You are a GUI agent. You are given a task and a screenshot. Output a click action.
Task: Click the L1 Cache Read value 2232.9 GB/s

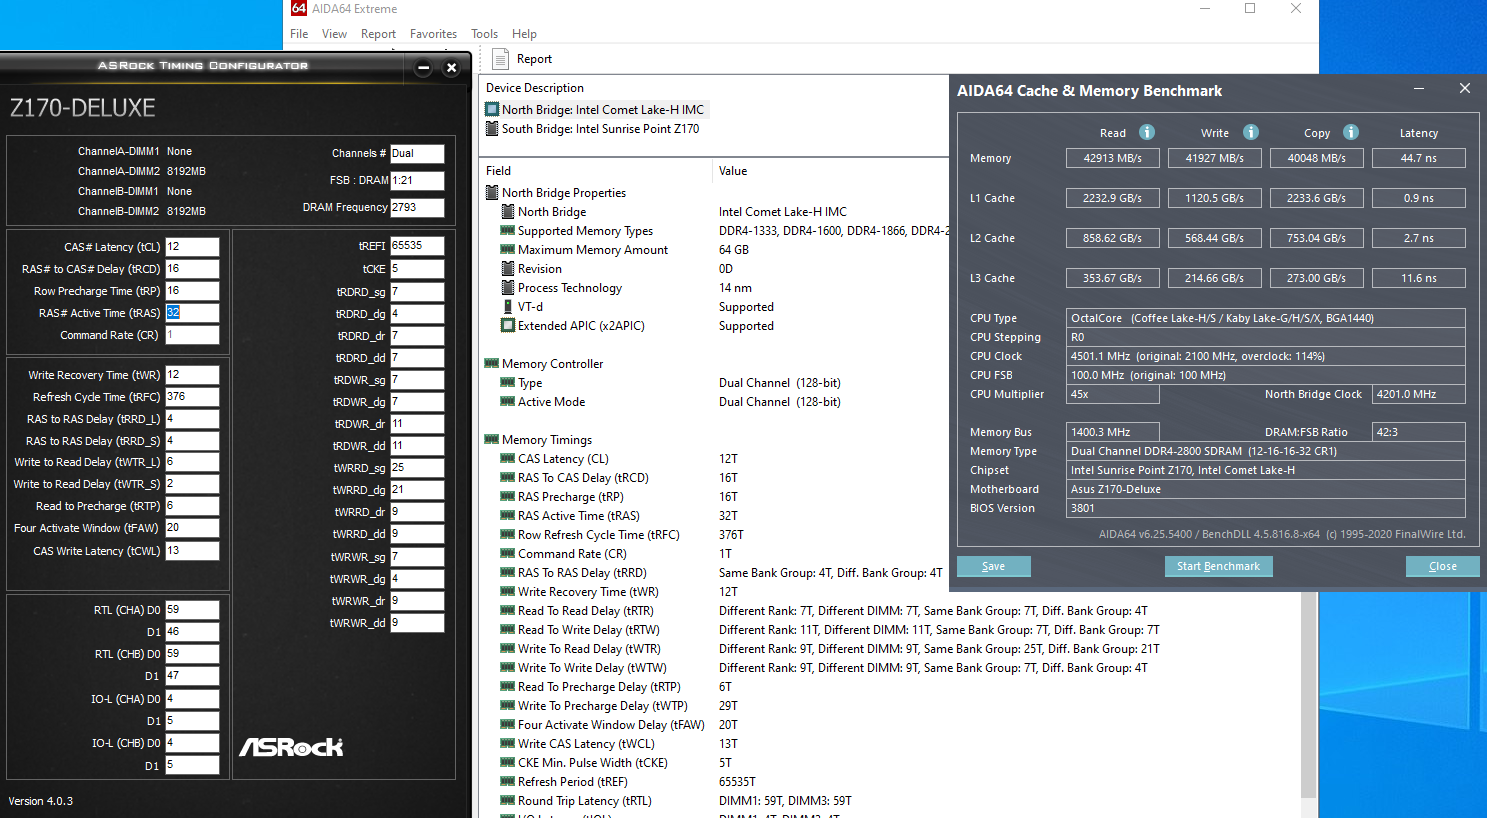point(1113,198)
